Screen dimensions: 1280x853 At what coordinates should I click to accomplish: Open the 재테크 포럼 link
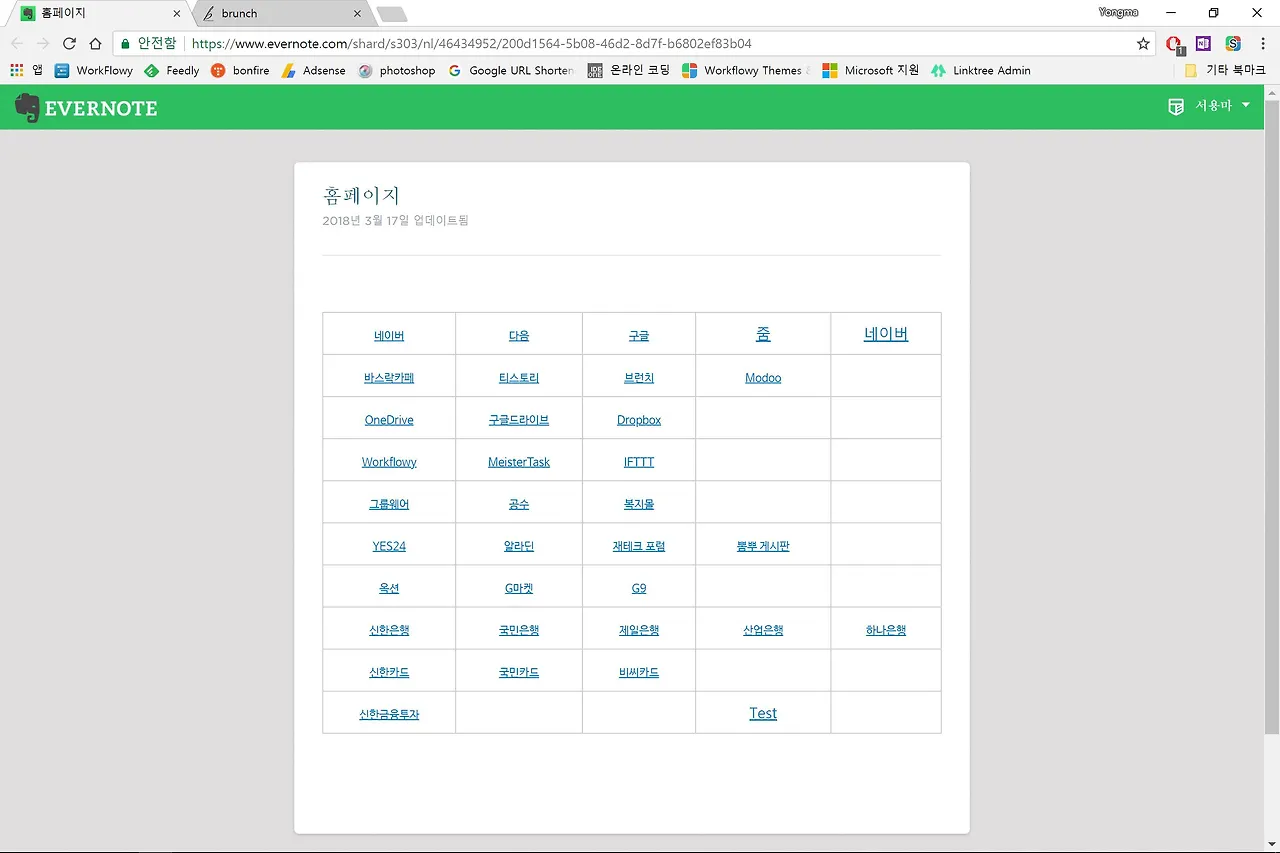[639, 546]
